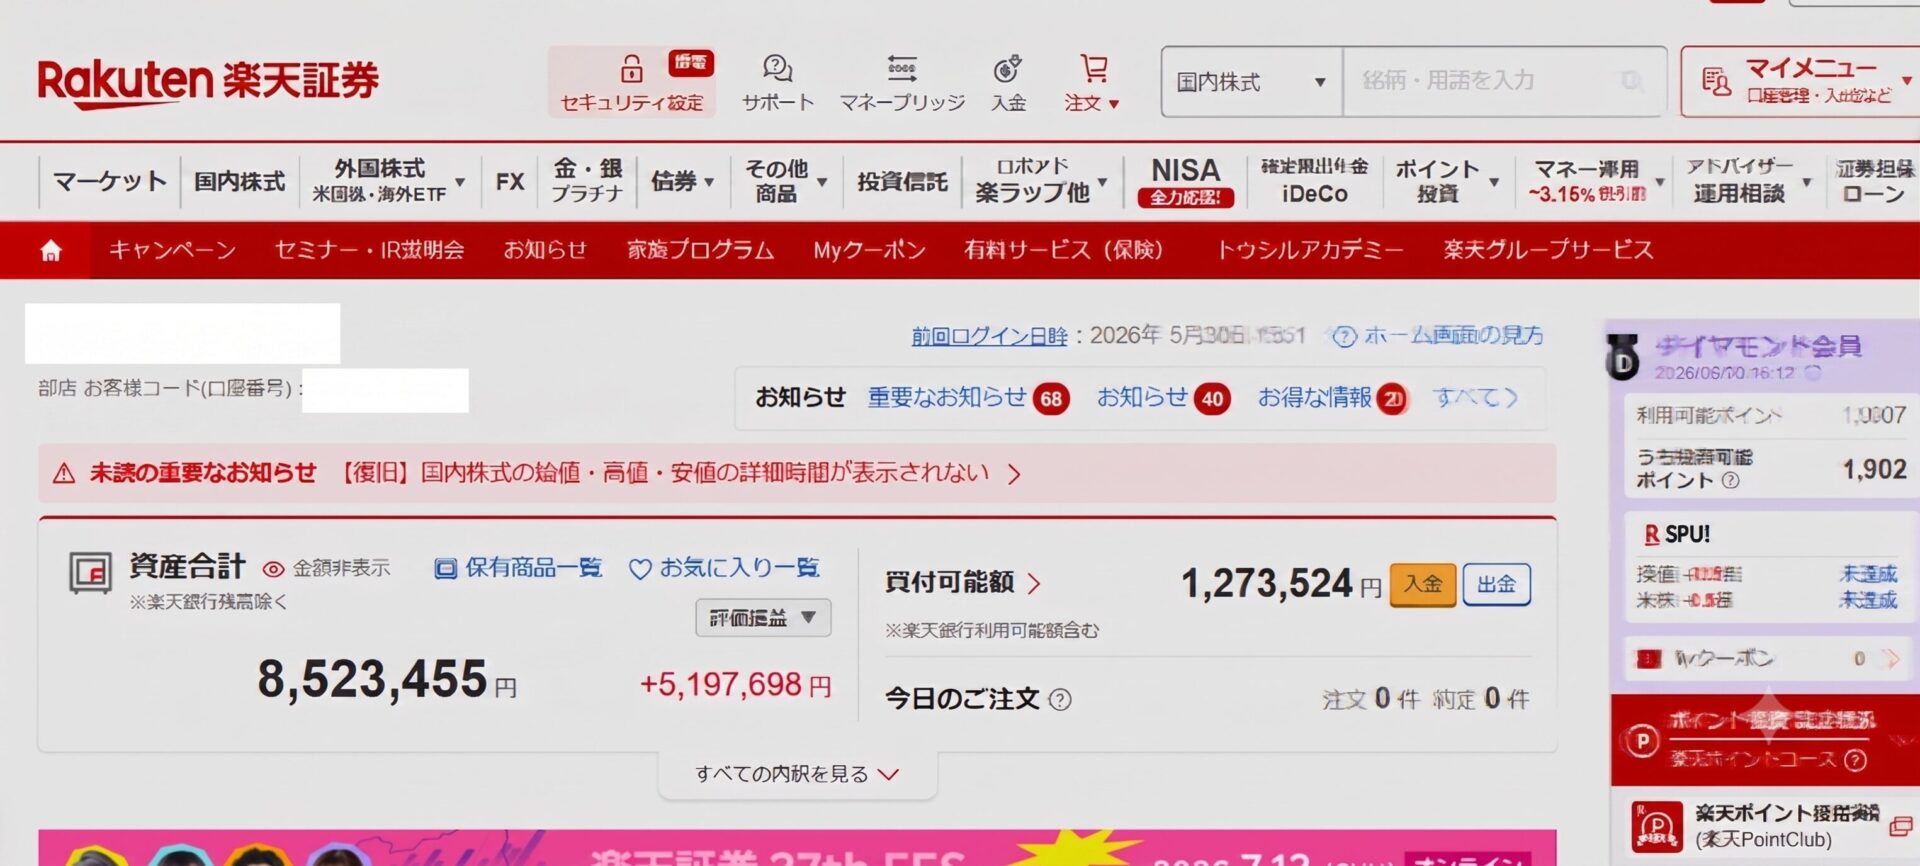The width and height of the screenshot is (1920, 866).
Task: Click the help icon beside ホーム画面の見方
Action: click(1344, 337)
